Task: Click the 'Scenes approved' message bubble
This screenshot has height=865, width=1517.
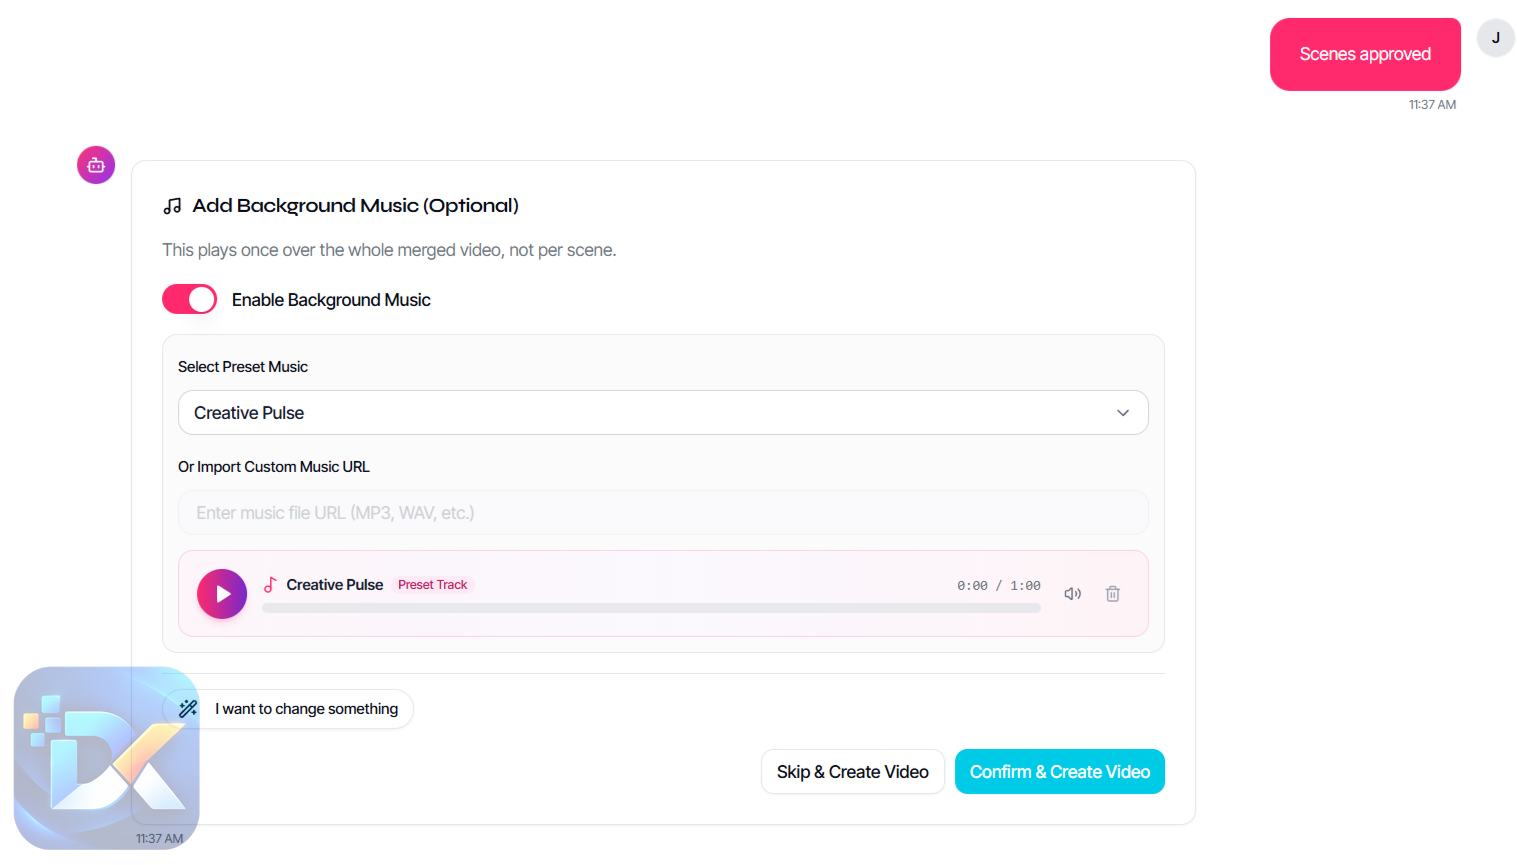Action: [x=1365, y=54]
